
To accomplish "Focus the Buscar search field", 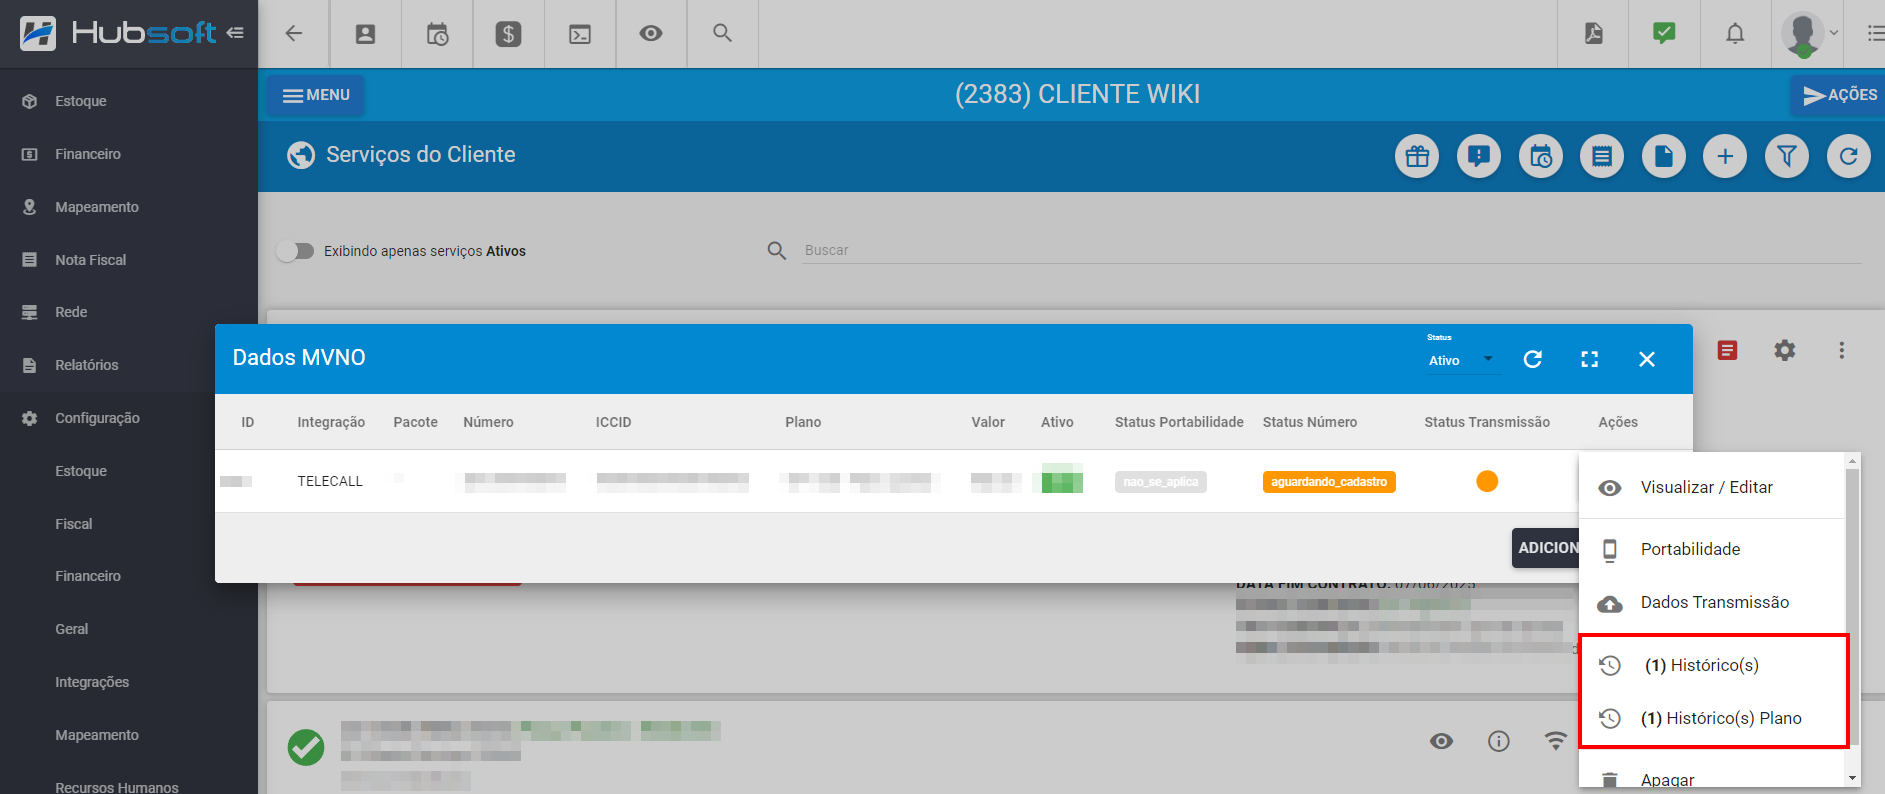I will (x=1332, y=250).
